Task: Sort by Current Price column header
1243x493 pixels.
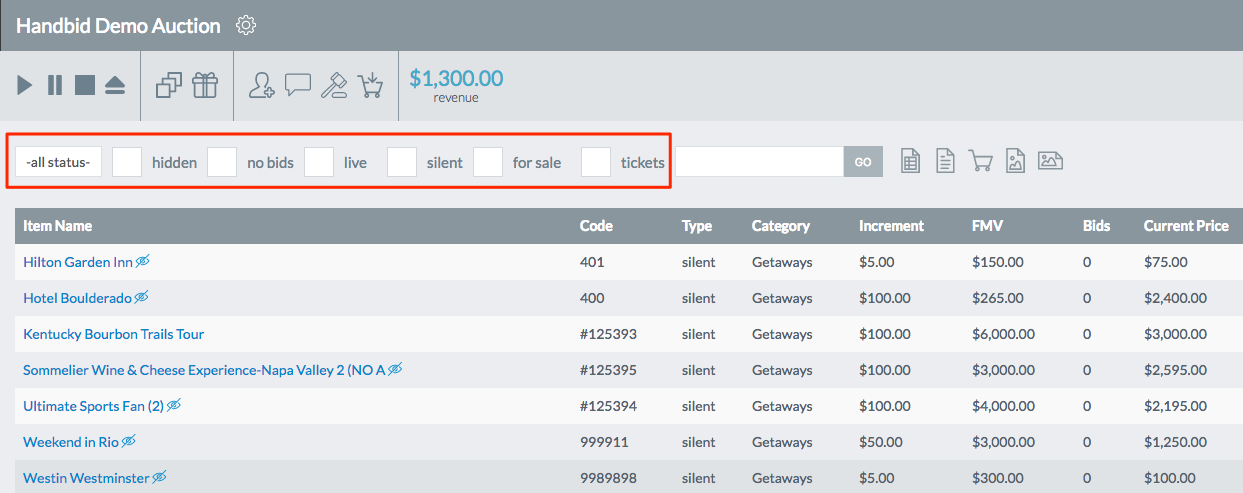Action: [x=1186, y=226]
